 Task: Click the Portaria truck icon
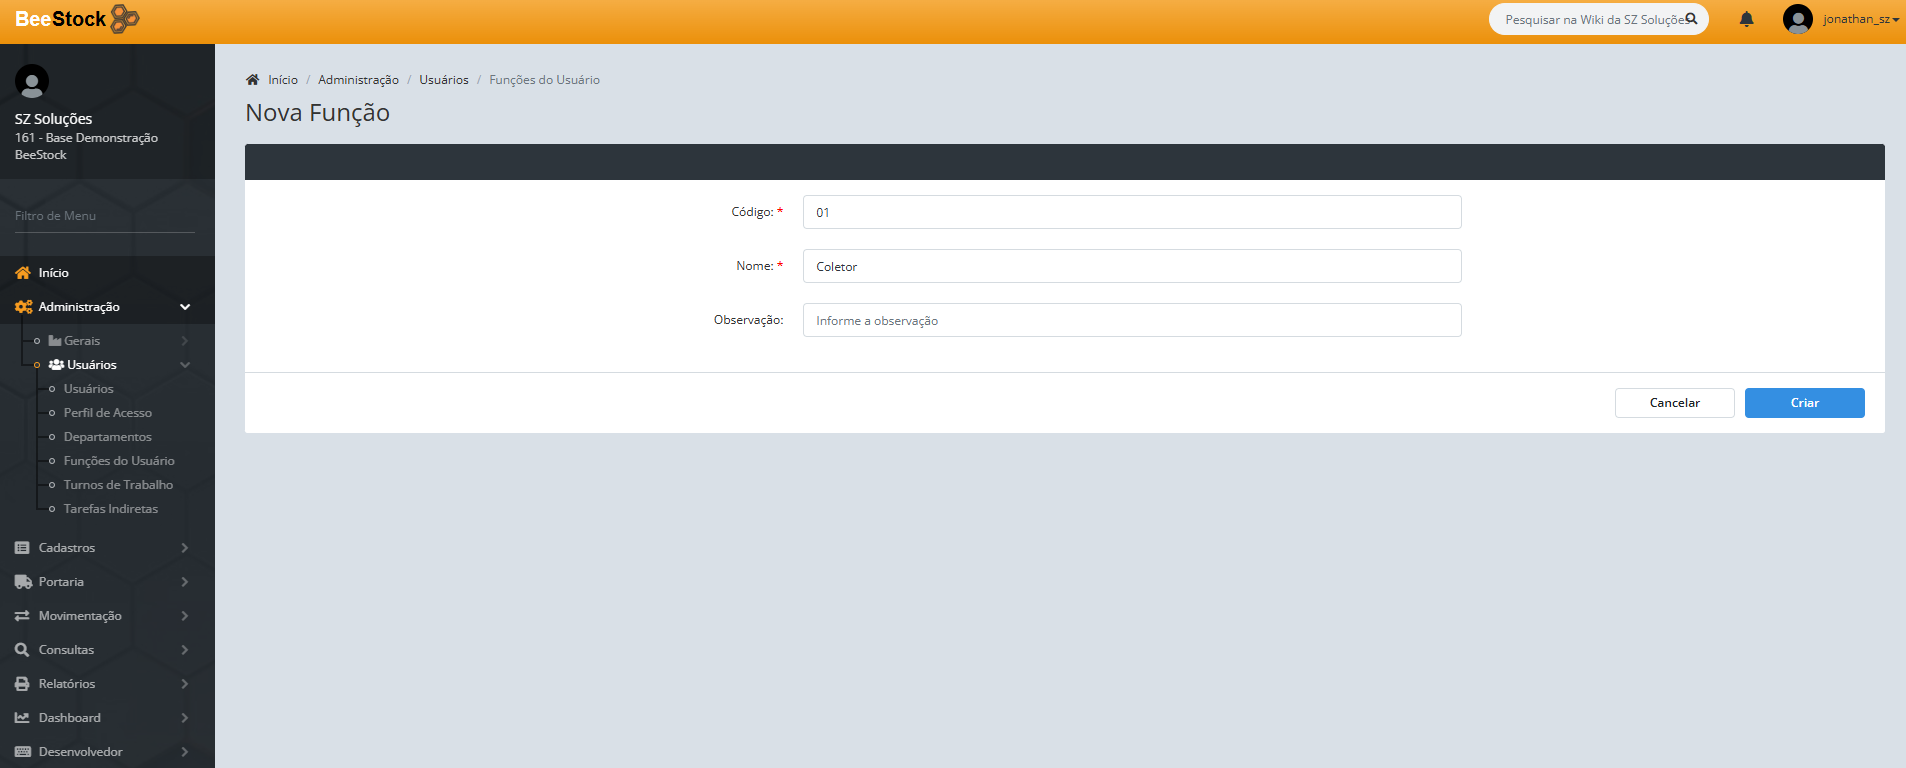pyautogui.click(x=22, y=582)
